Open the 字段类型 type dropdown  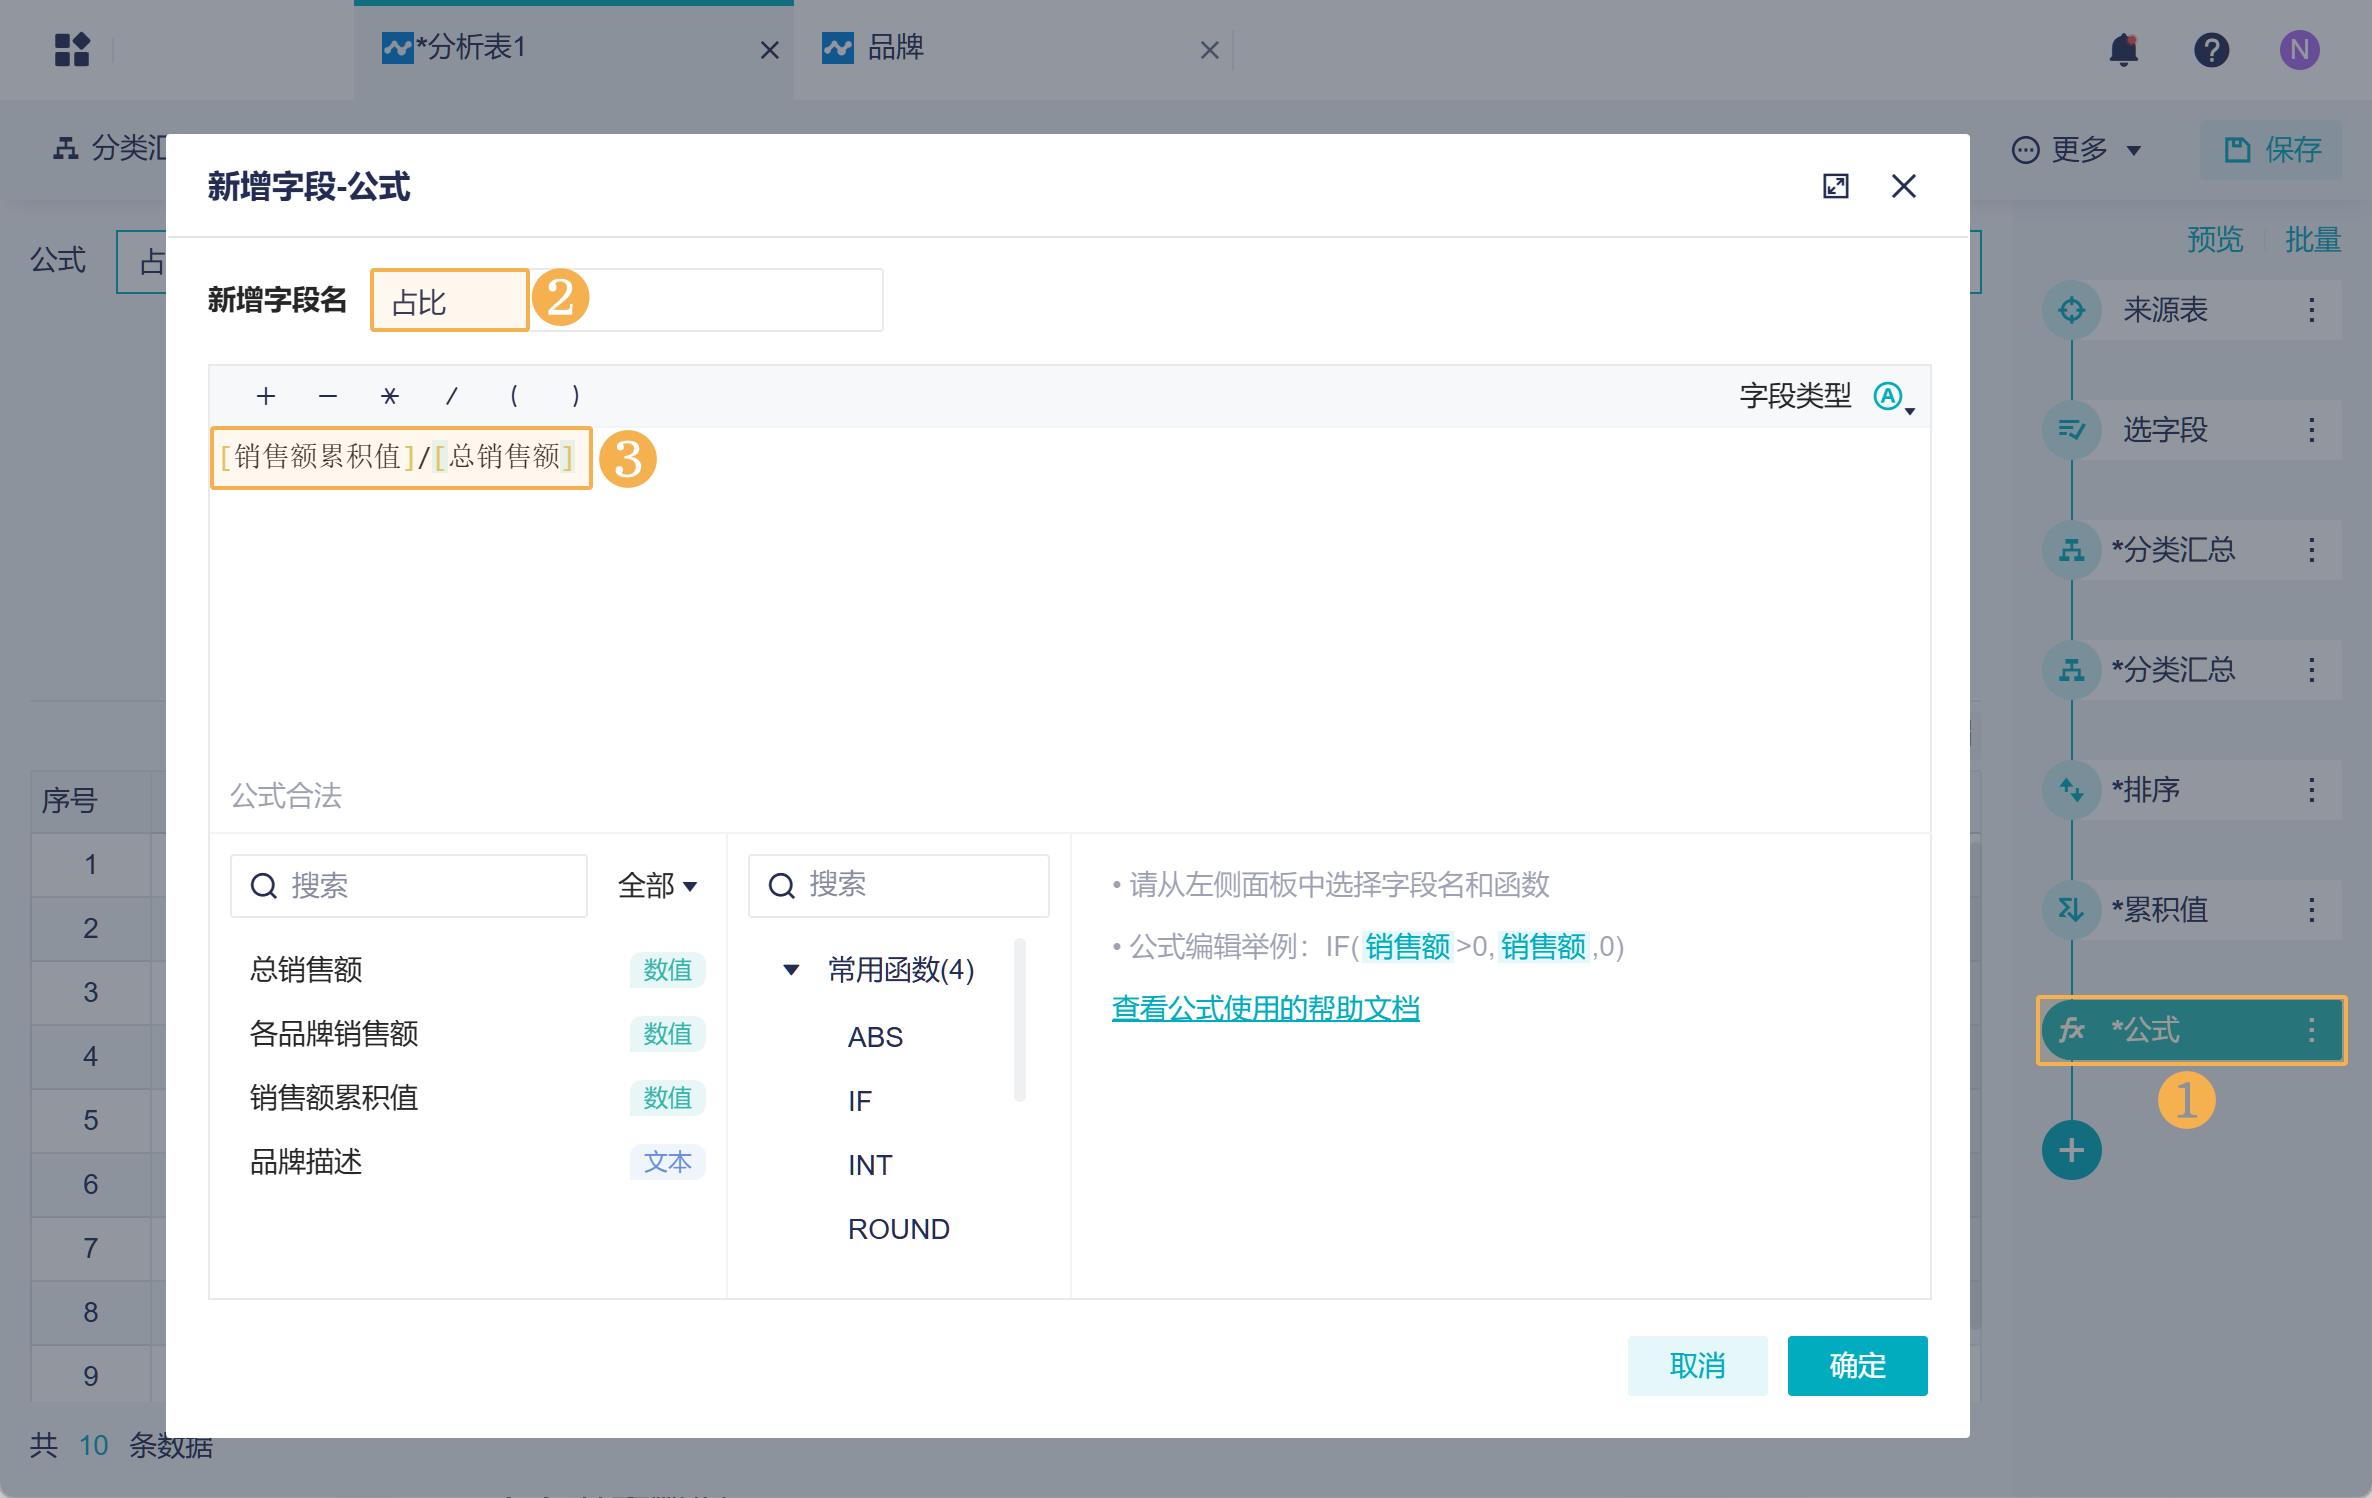(x=1893, y=397)
